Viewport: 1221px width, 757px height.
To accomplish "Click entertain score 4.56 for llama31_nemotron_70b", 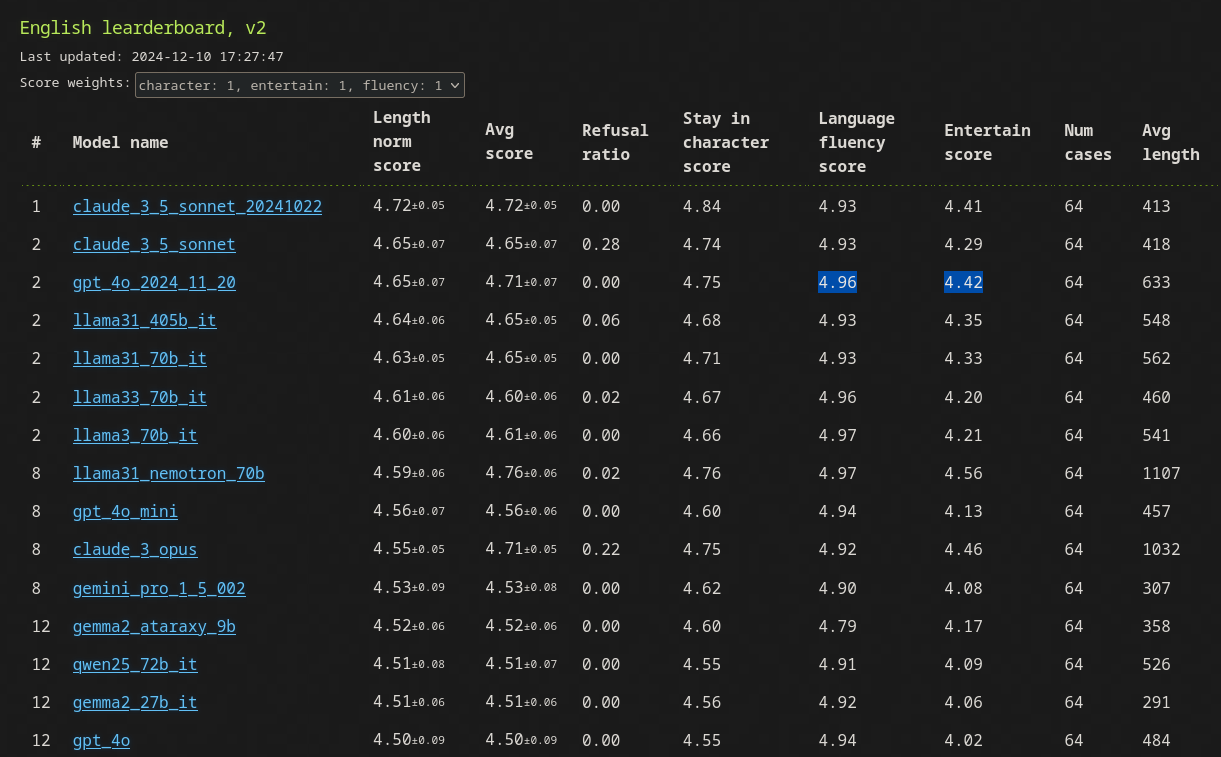I will coord(964,473).
